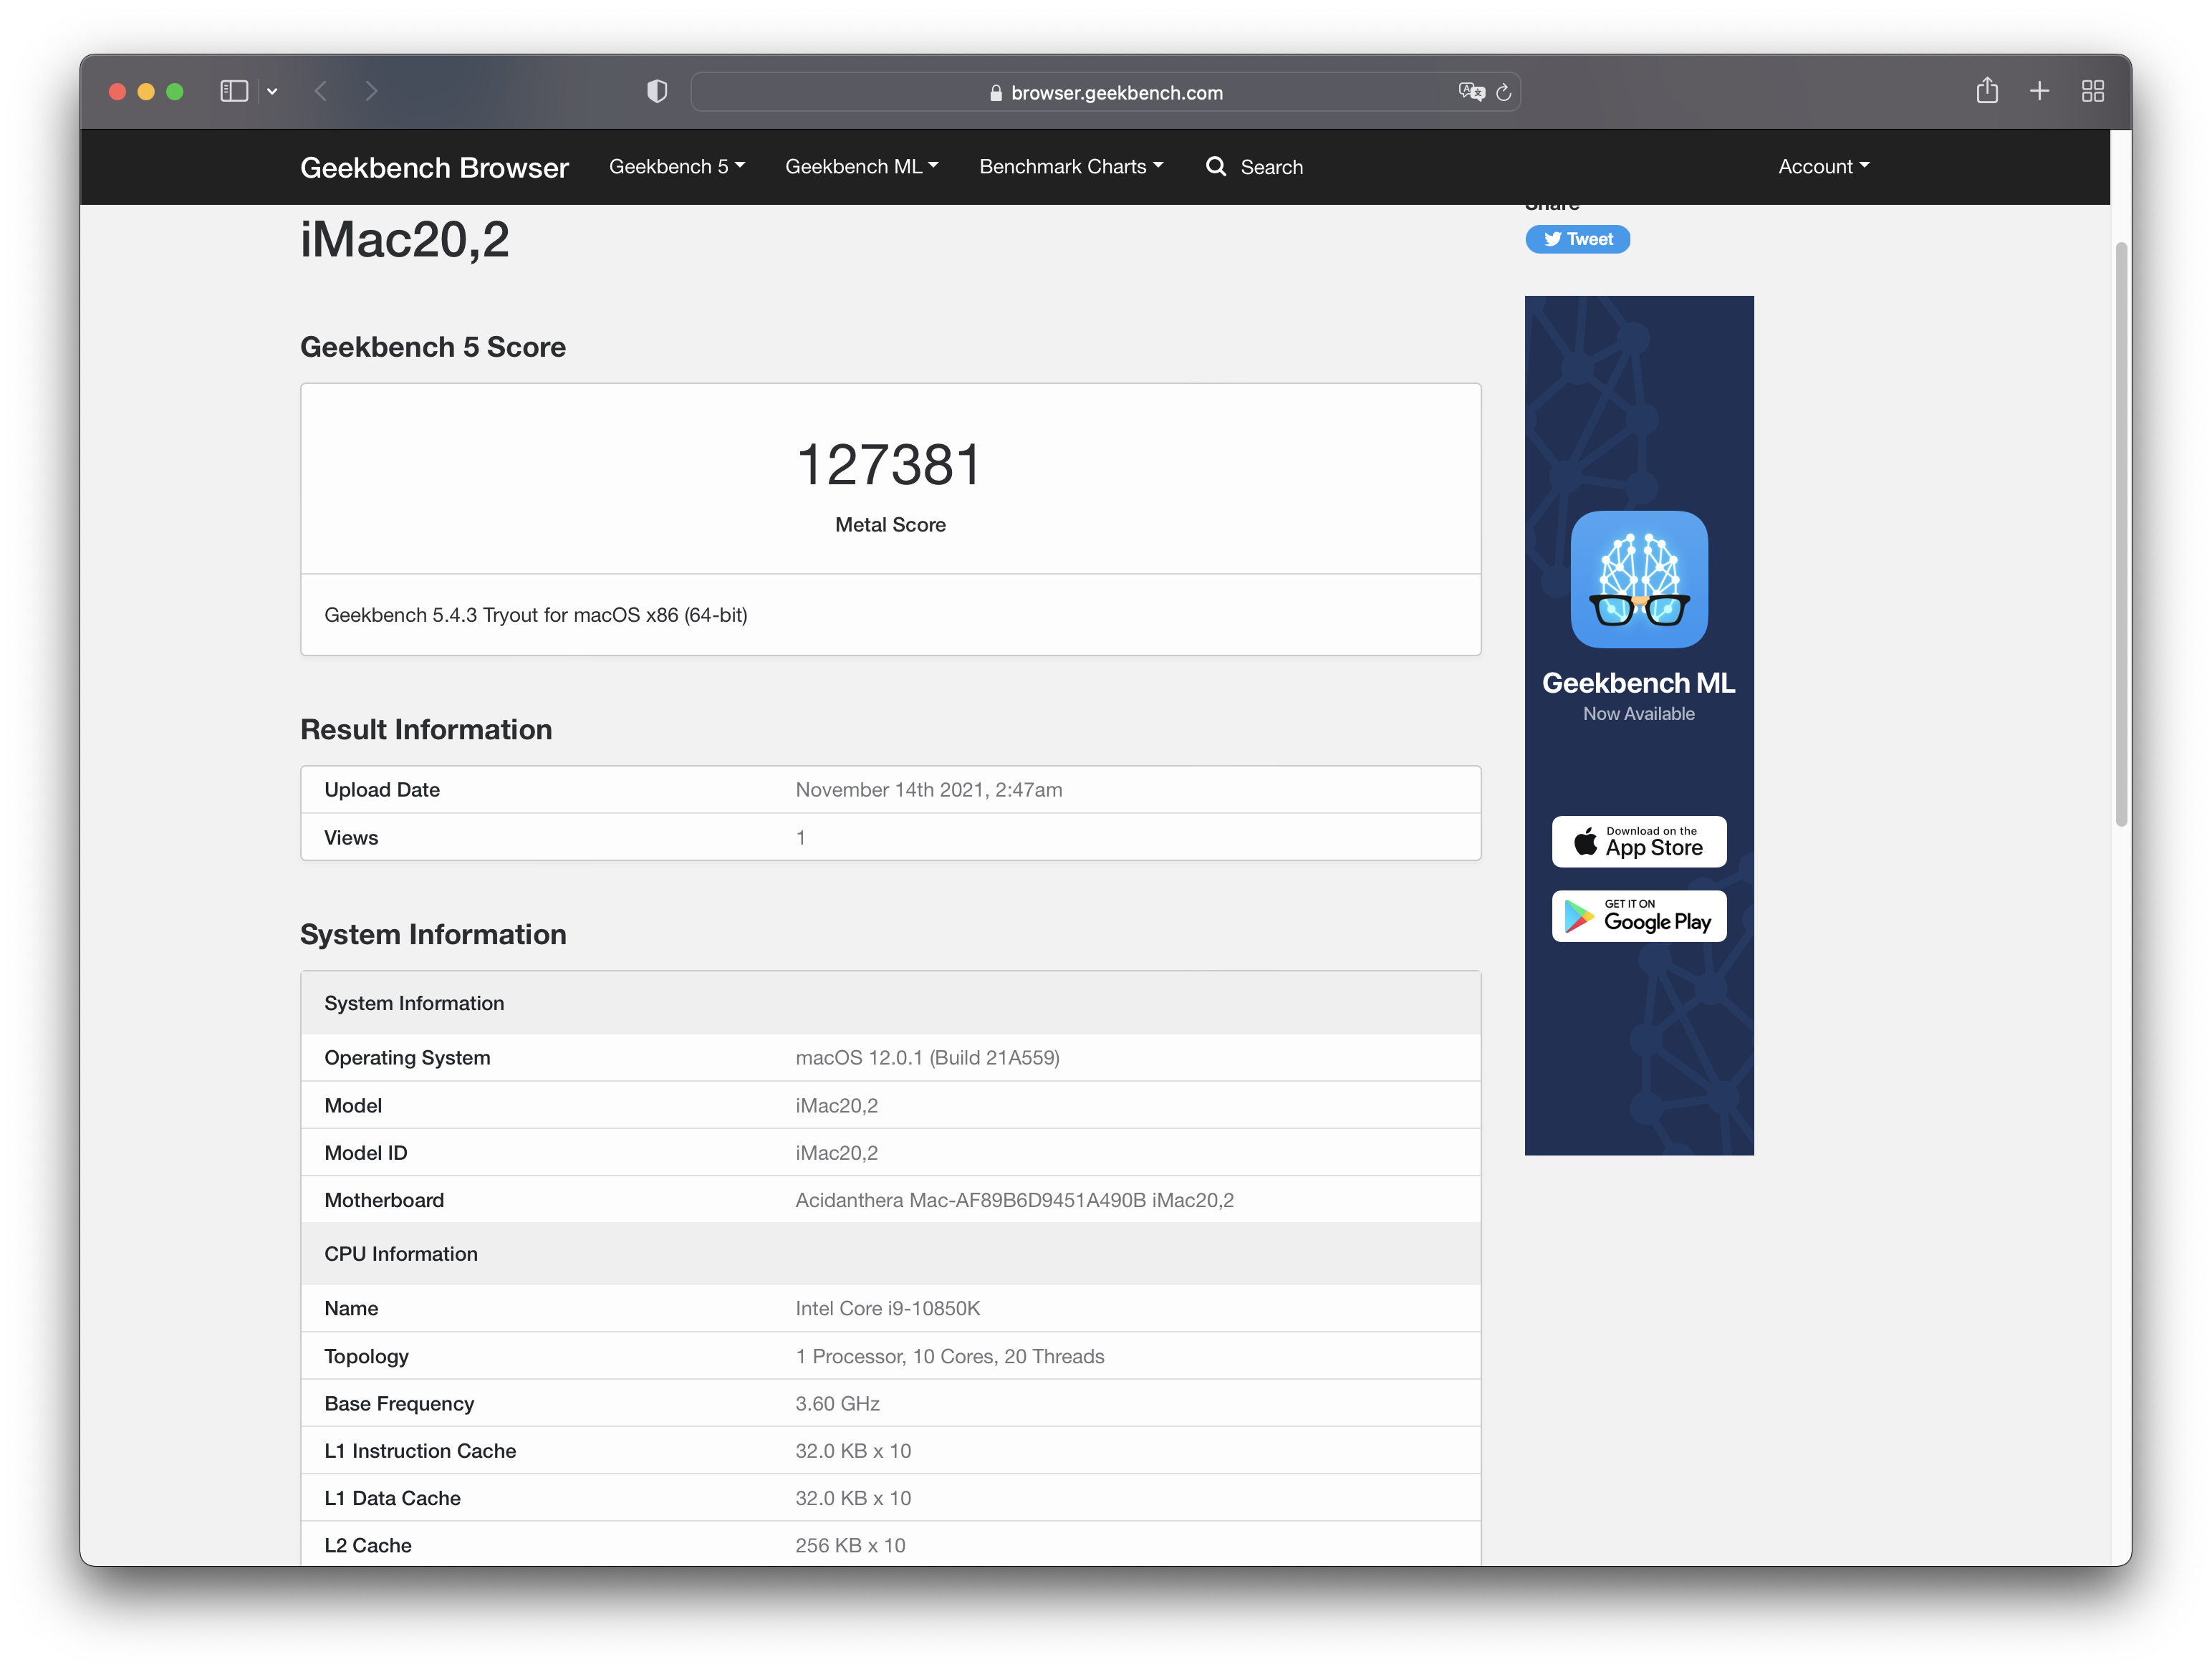Viewport: 2212px width, 1672px height.
Task: Click the privacy shield icon
Action: pos(657,92)
